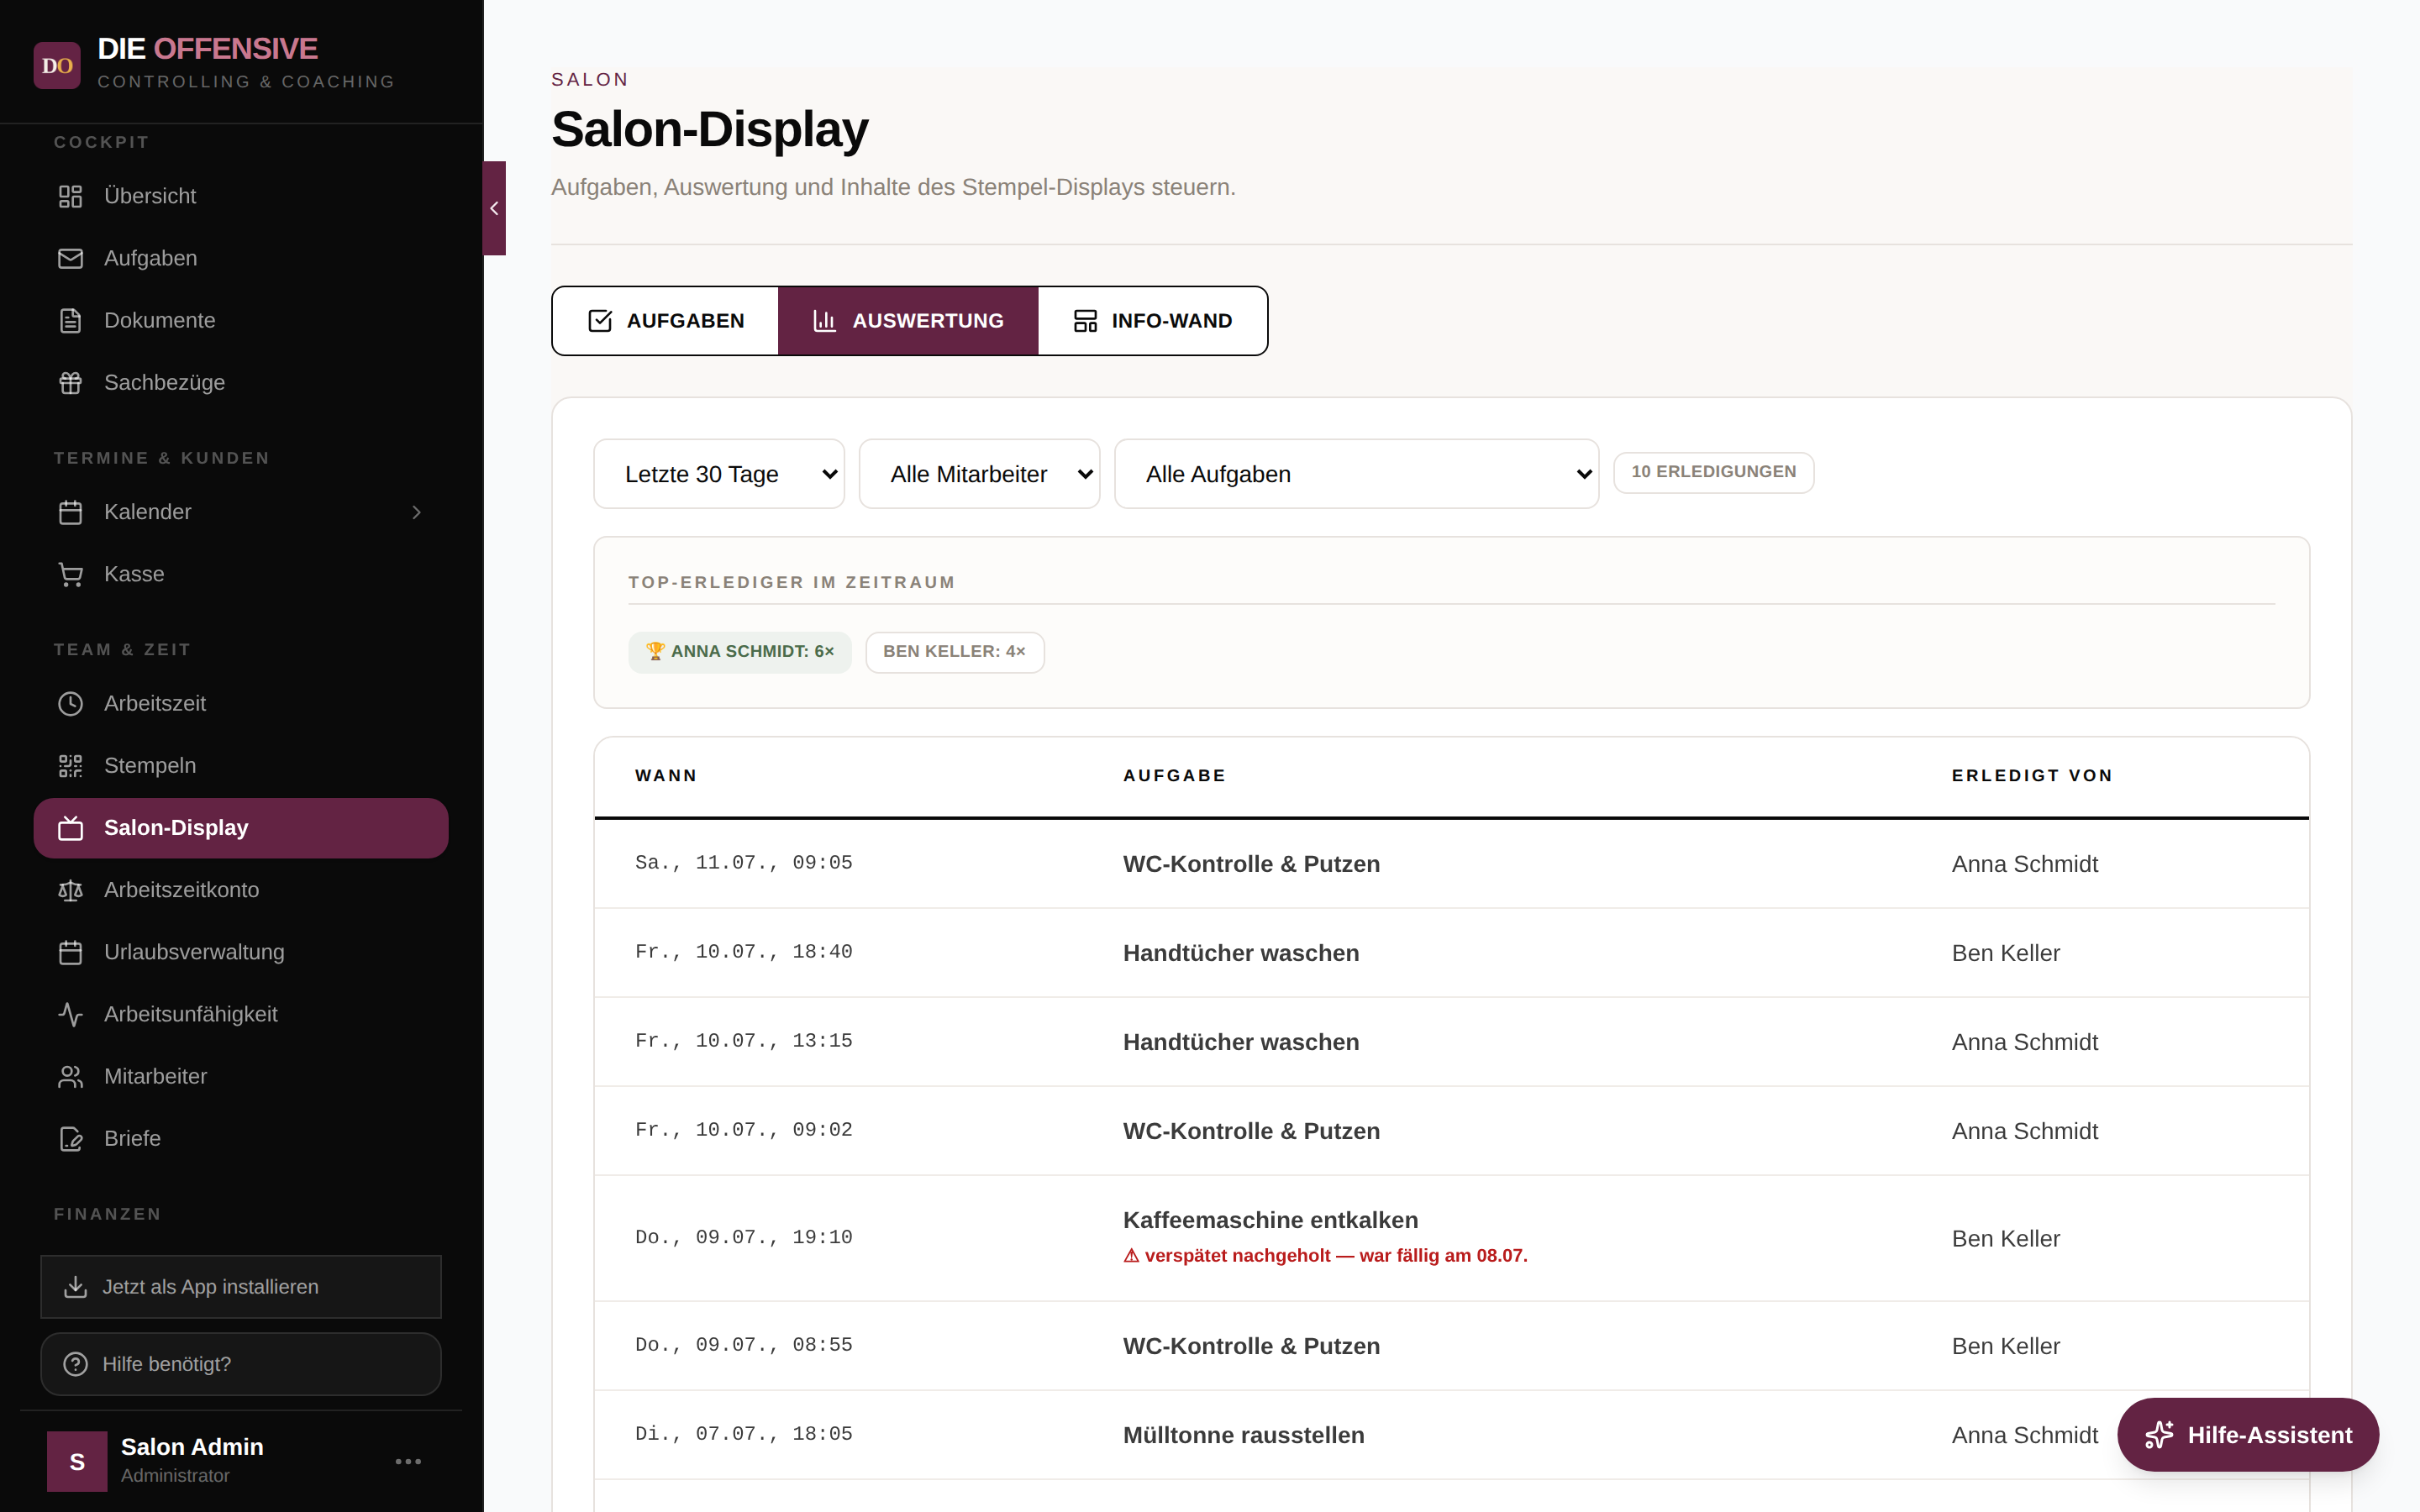The image size is (2420, 1512).
Task: Open Stempeln in the sidebar
Action: click(x=241, y=765)
